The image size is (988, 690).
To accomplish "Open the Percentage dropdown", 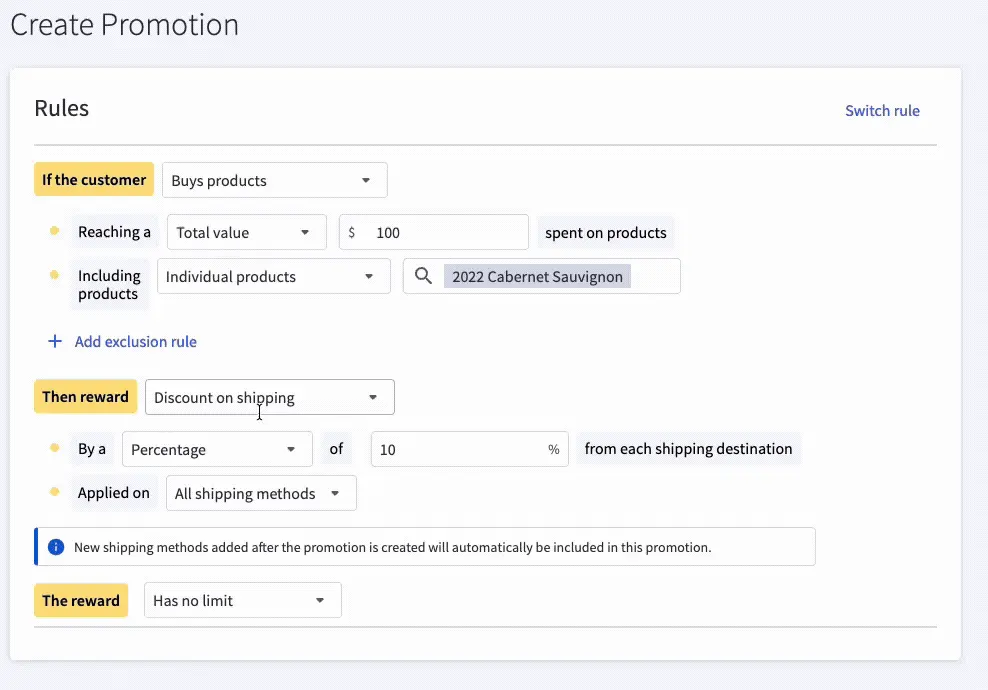I will tap(216, 449).
